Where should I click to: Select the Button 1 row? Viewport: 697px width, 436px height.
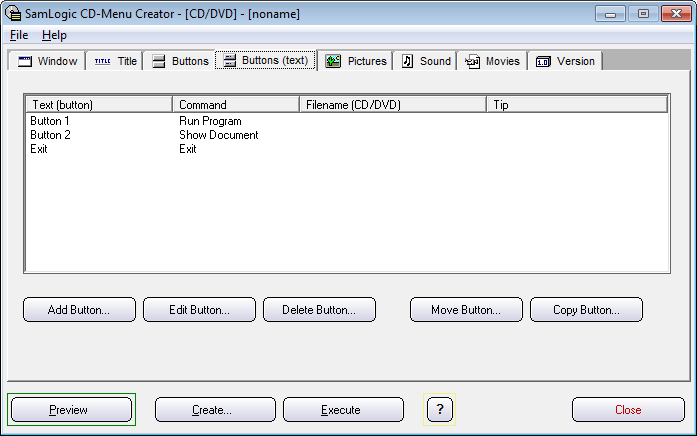(x=50, y=121)
